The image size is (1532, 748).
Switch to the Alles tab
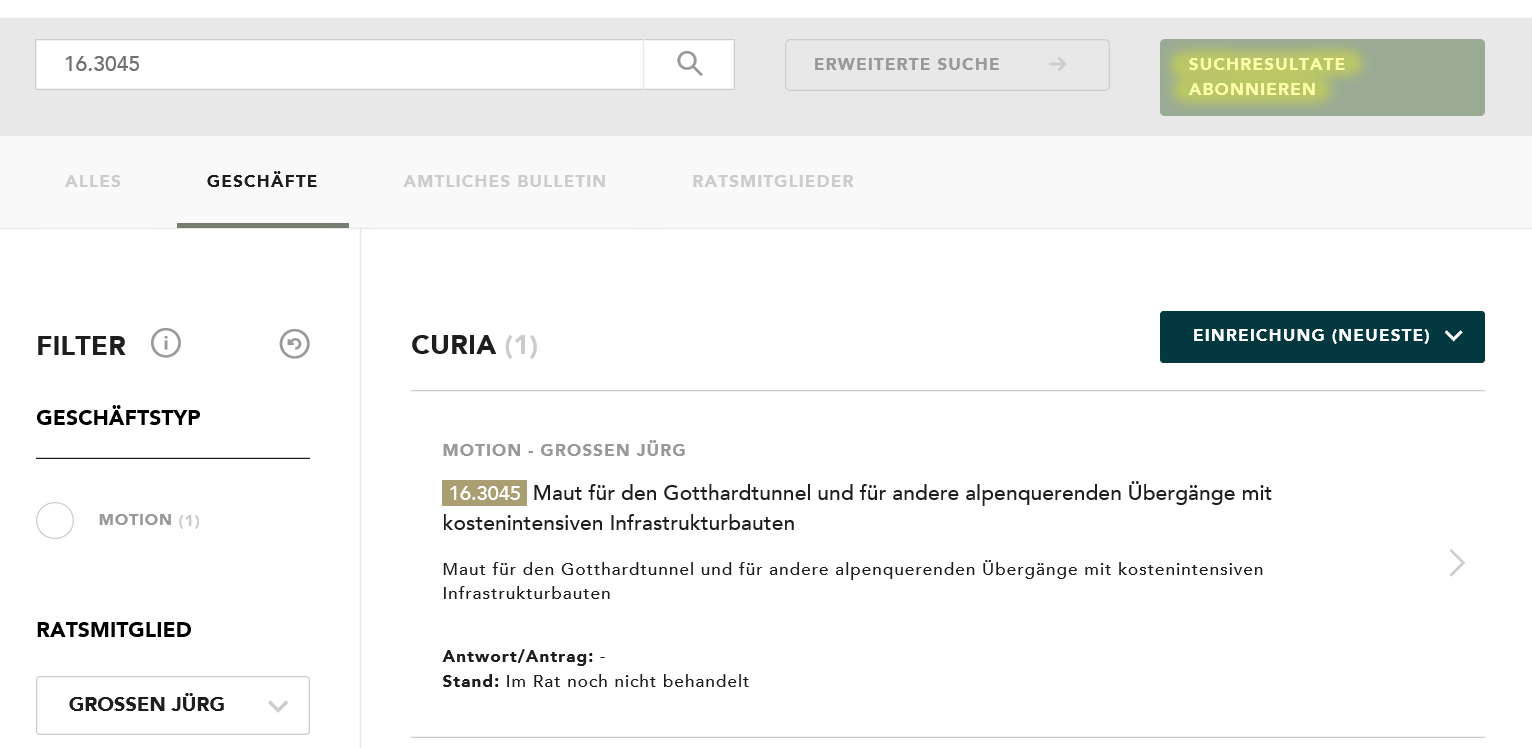pos(93,181)
